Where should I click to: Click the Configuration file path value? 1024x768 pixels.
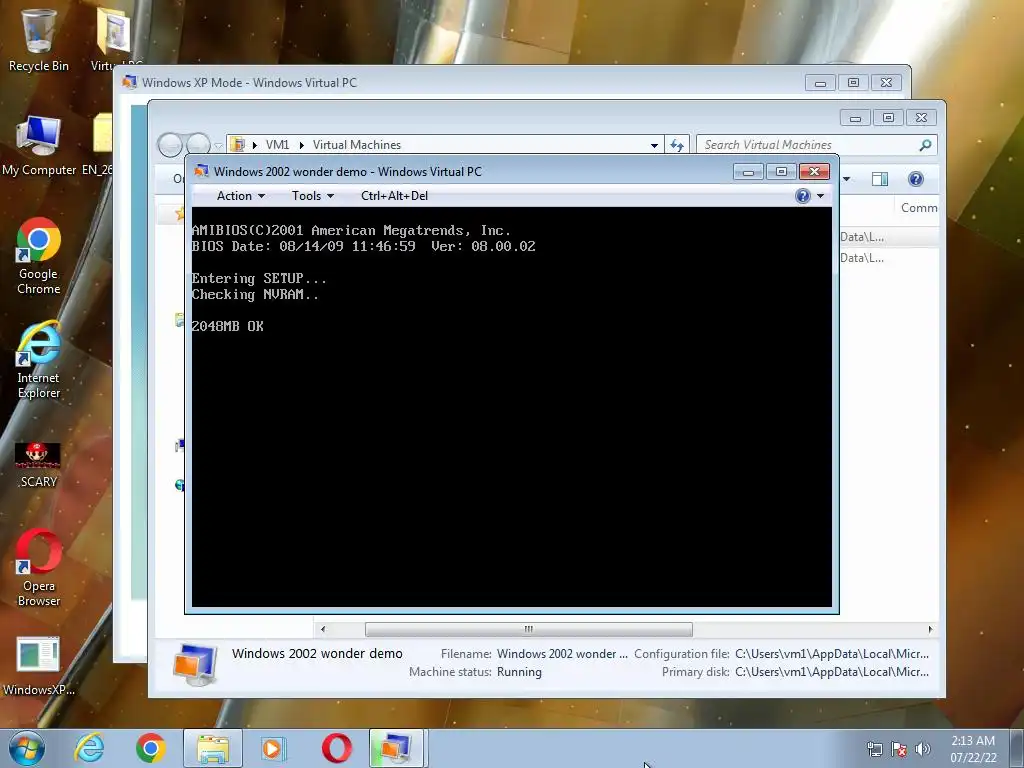click(x=832, y=654)
